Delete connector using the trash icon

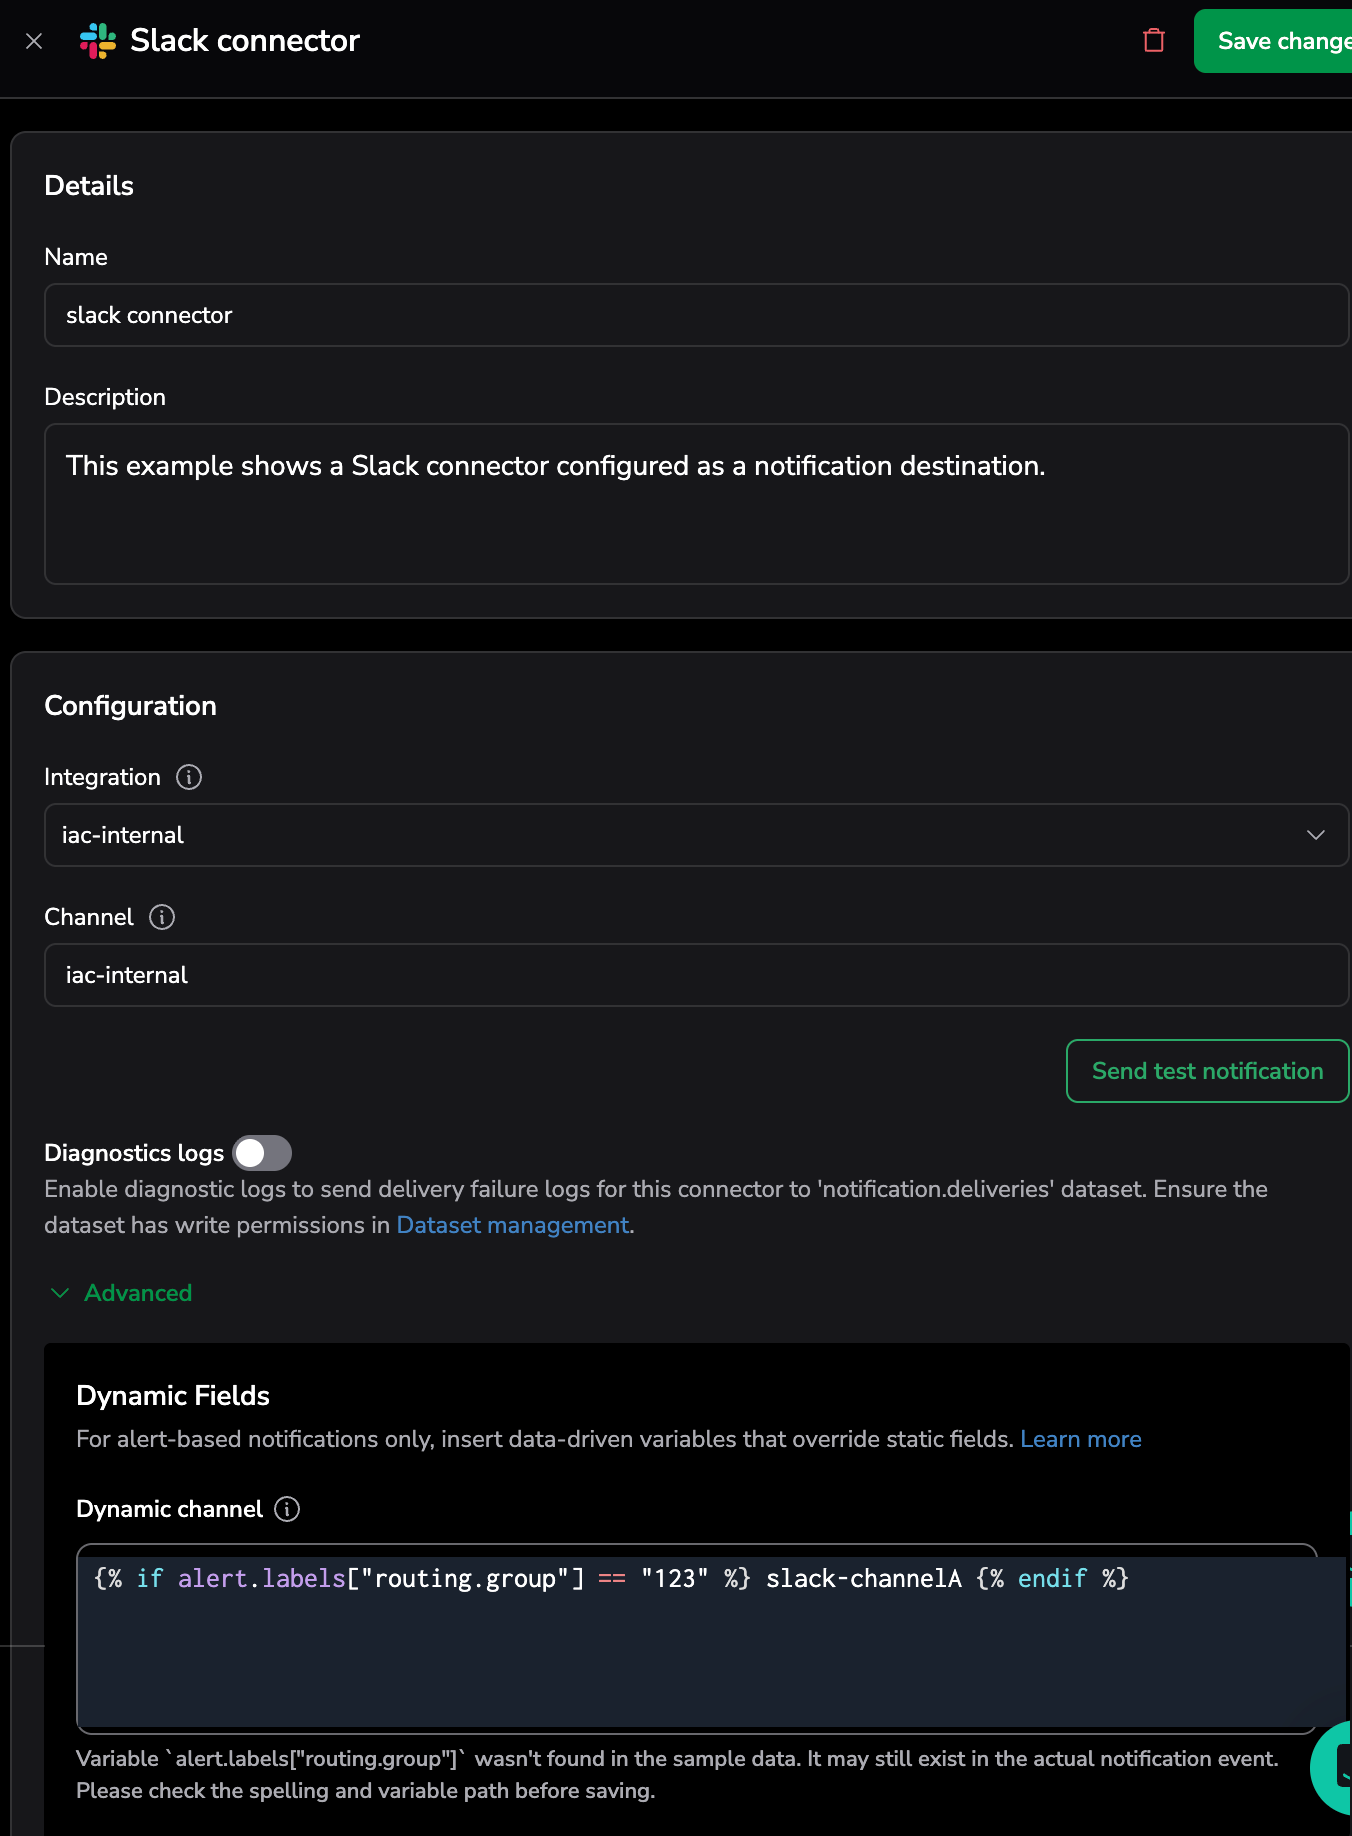(1154, 41)
